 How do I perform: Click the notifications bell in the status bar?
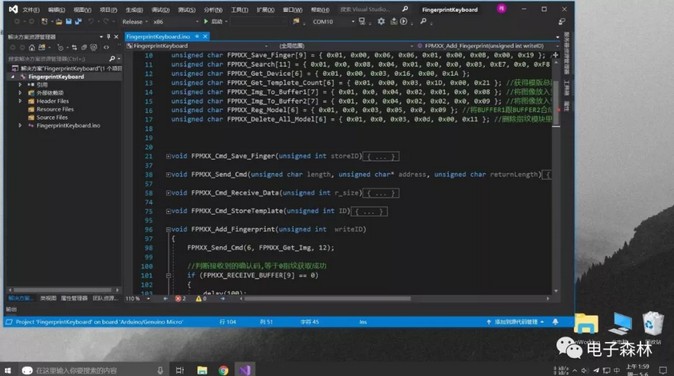tap(555, 321)
